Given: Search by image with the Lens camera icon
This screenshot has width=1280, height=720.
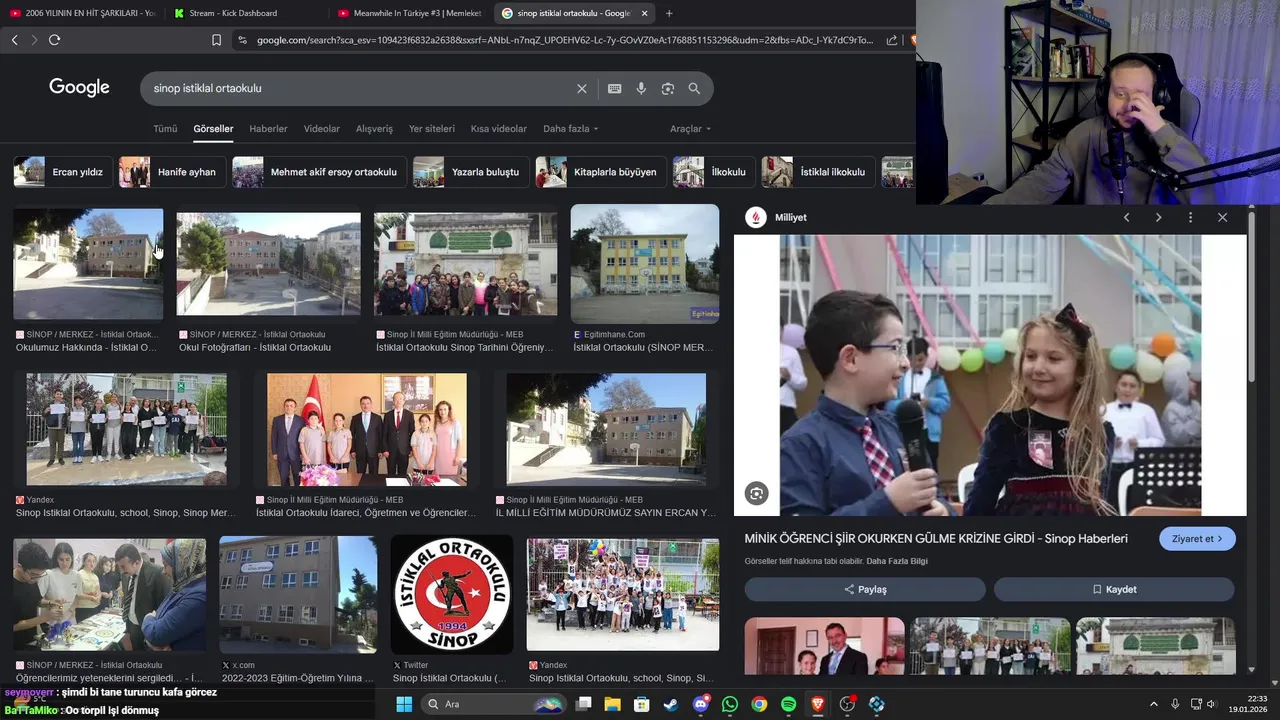Looking at the screenshot, I should click(x=668, y=88).
